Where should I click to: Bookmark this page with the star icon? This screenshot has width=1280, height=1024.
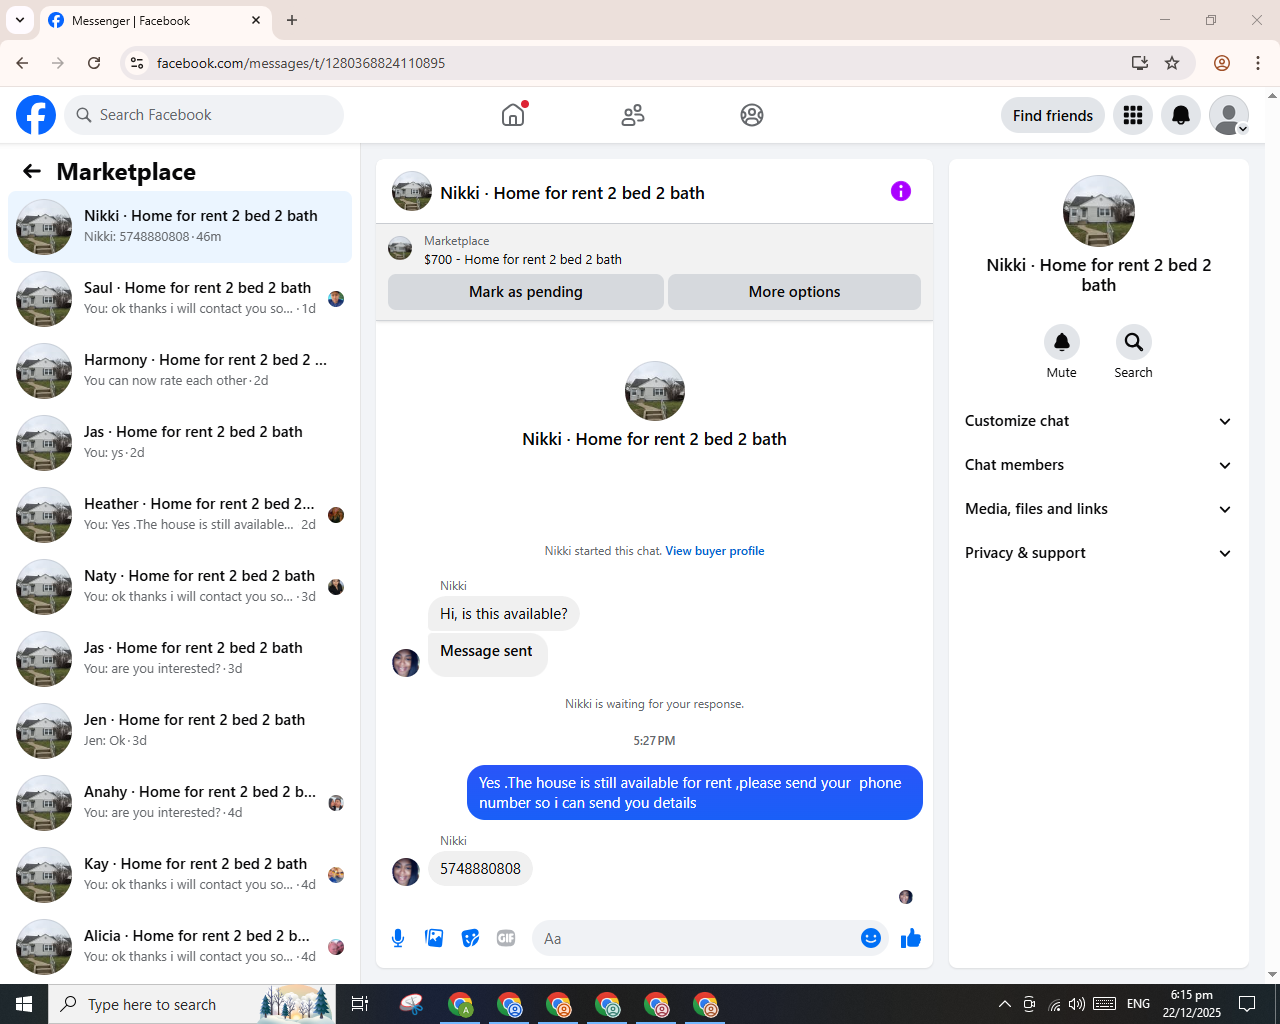[1172, 63]
